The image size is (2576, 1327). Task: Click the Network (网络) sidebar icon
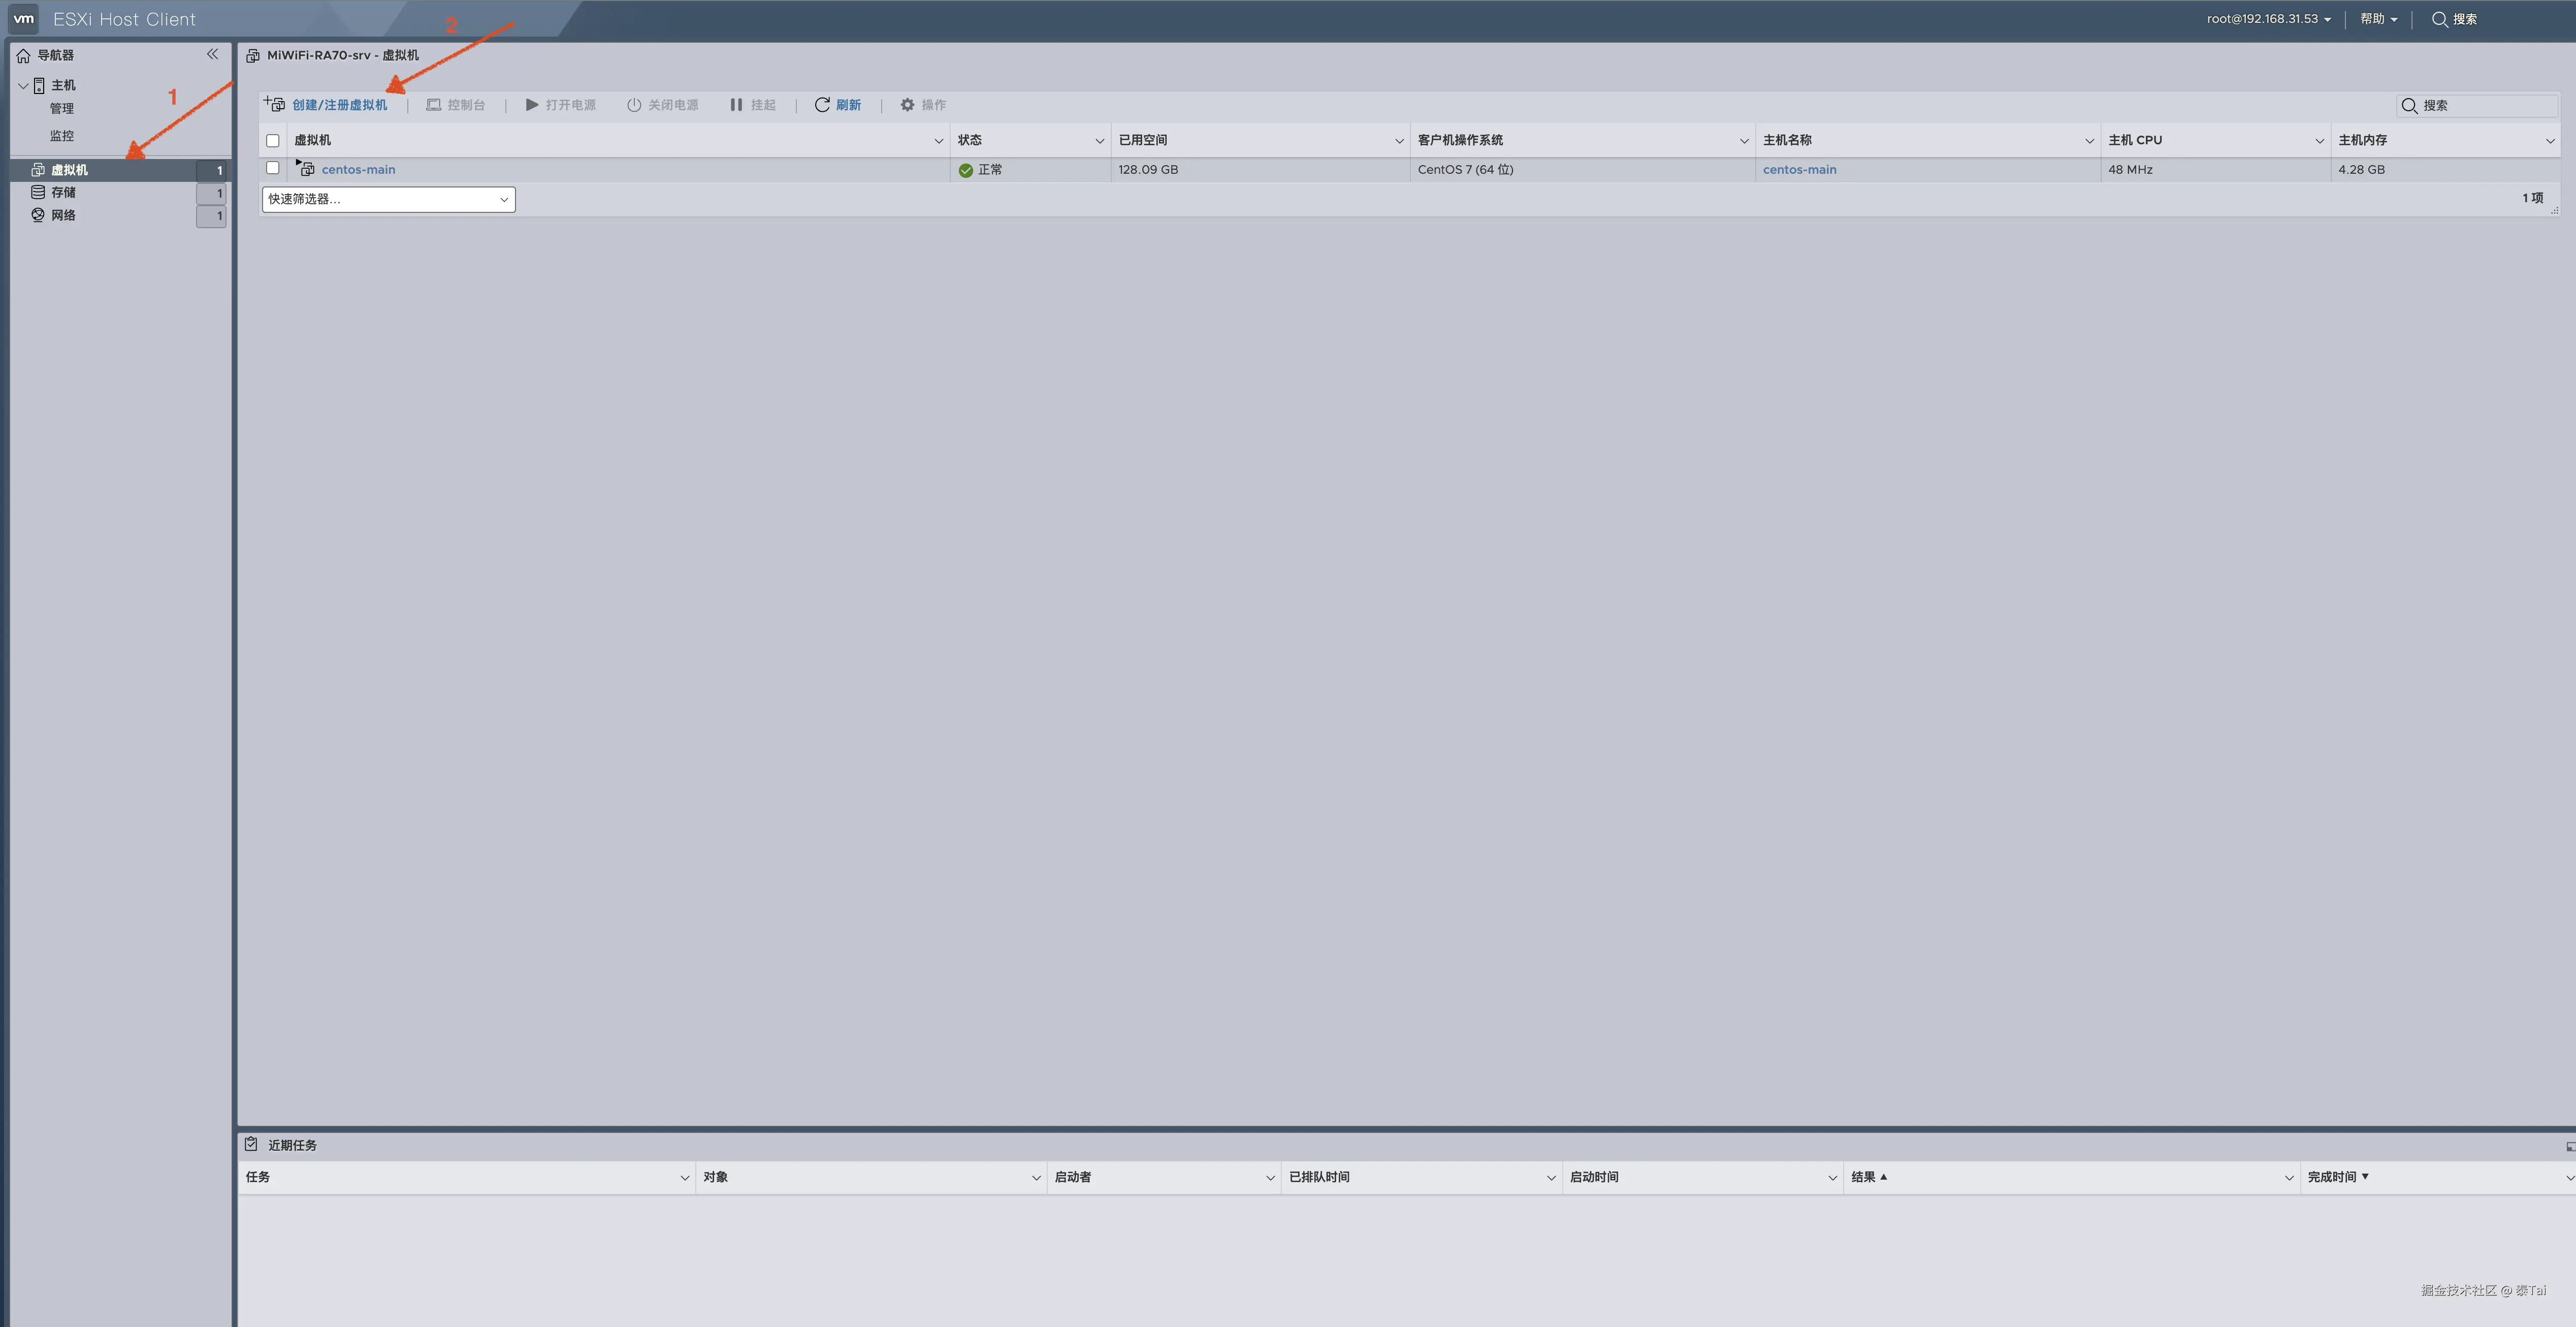click(38, 215)
